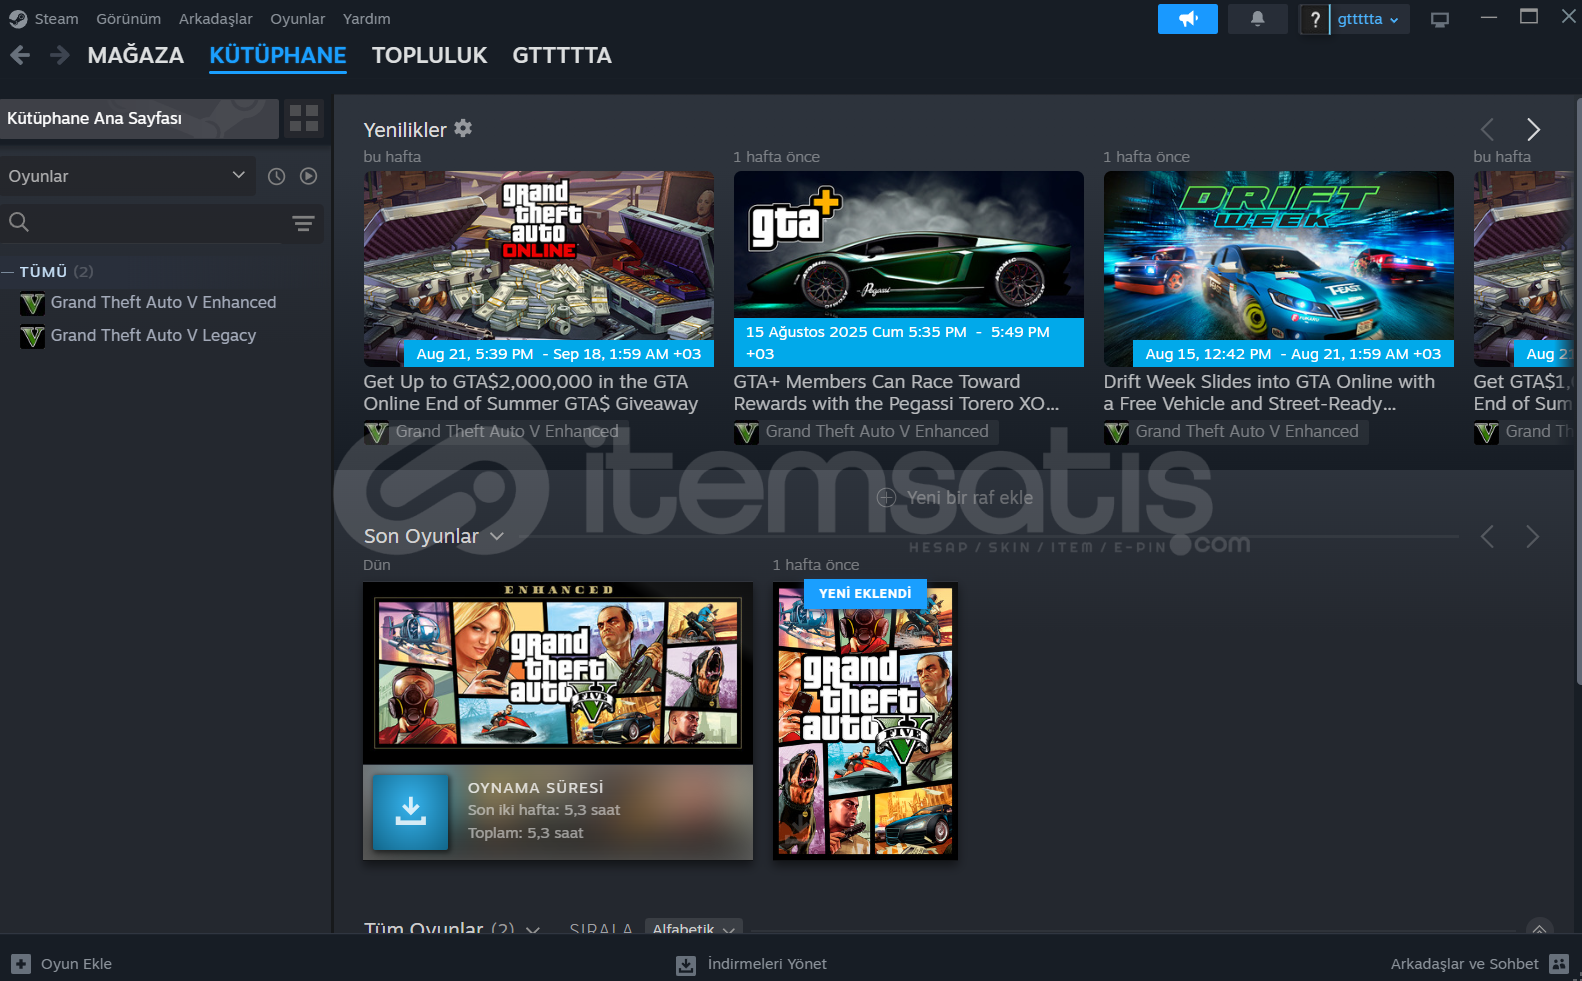Download GTA V Enhanced with blue button

click(x=410, y=812)
